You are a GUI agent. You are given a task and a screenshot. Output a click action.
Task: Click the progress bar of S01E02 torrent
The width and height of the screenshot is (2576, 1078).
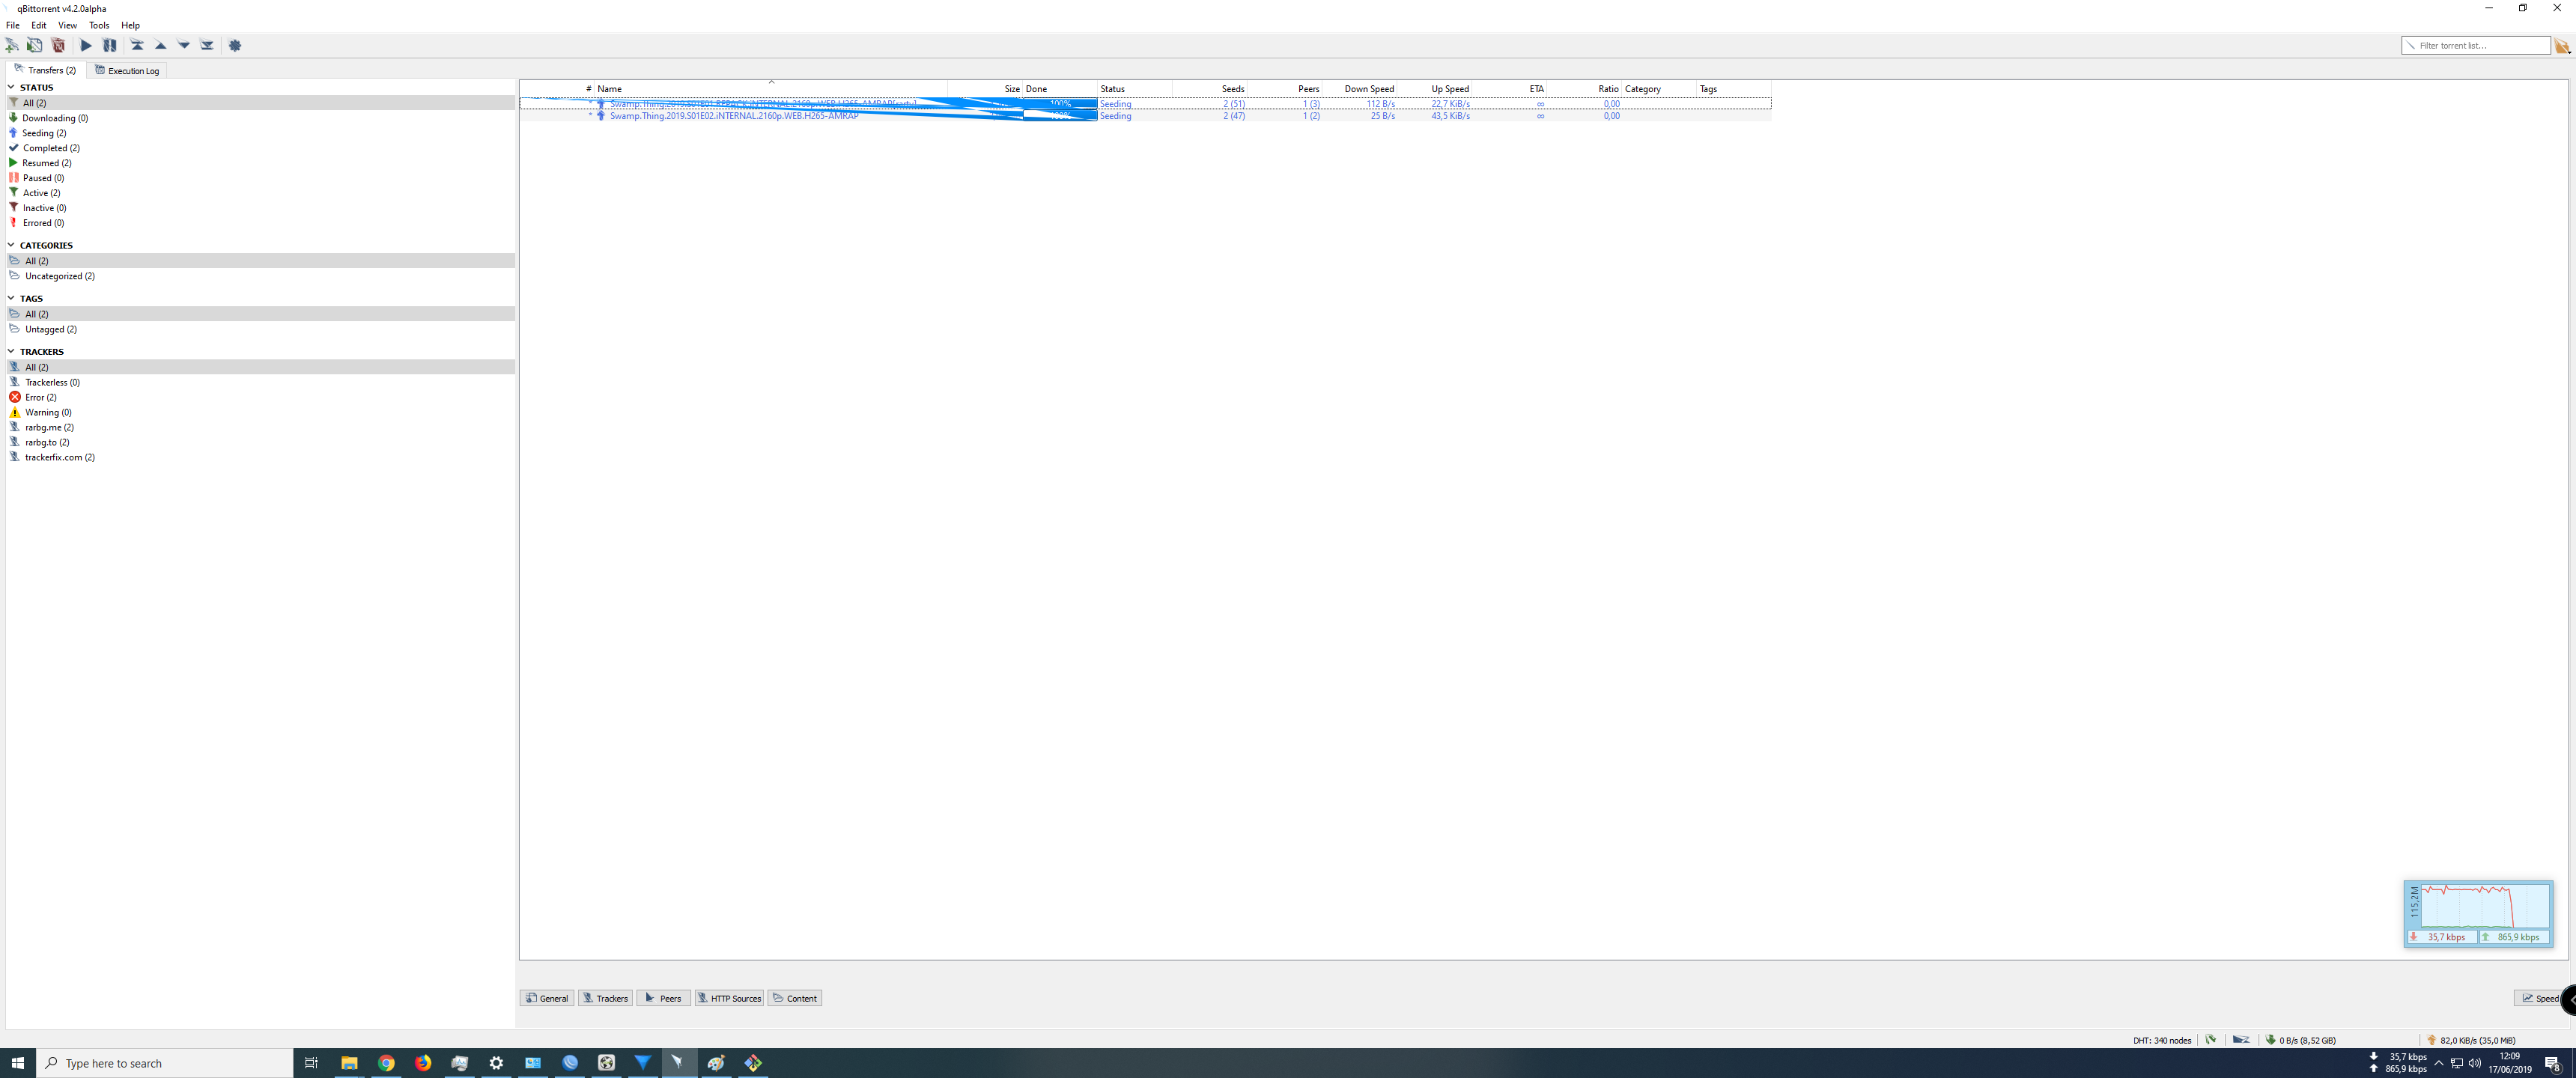(x=1060, y=116)
